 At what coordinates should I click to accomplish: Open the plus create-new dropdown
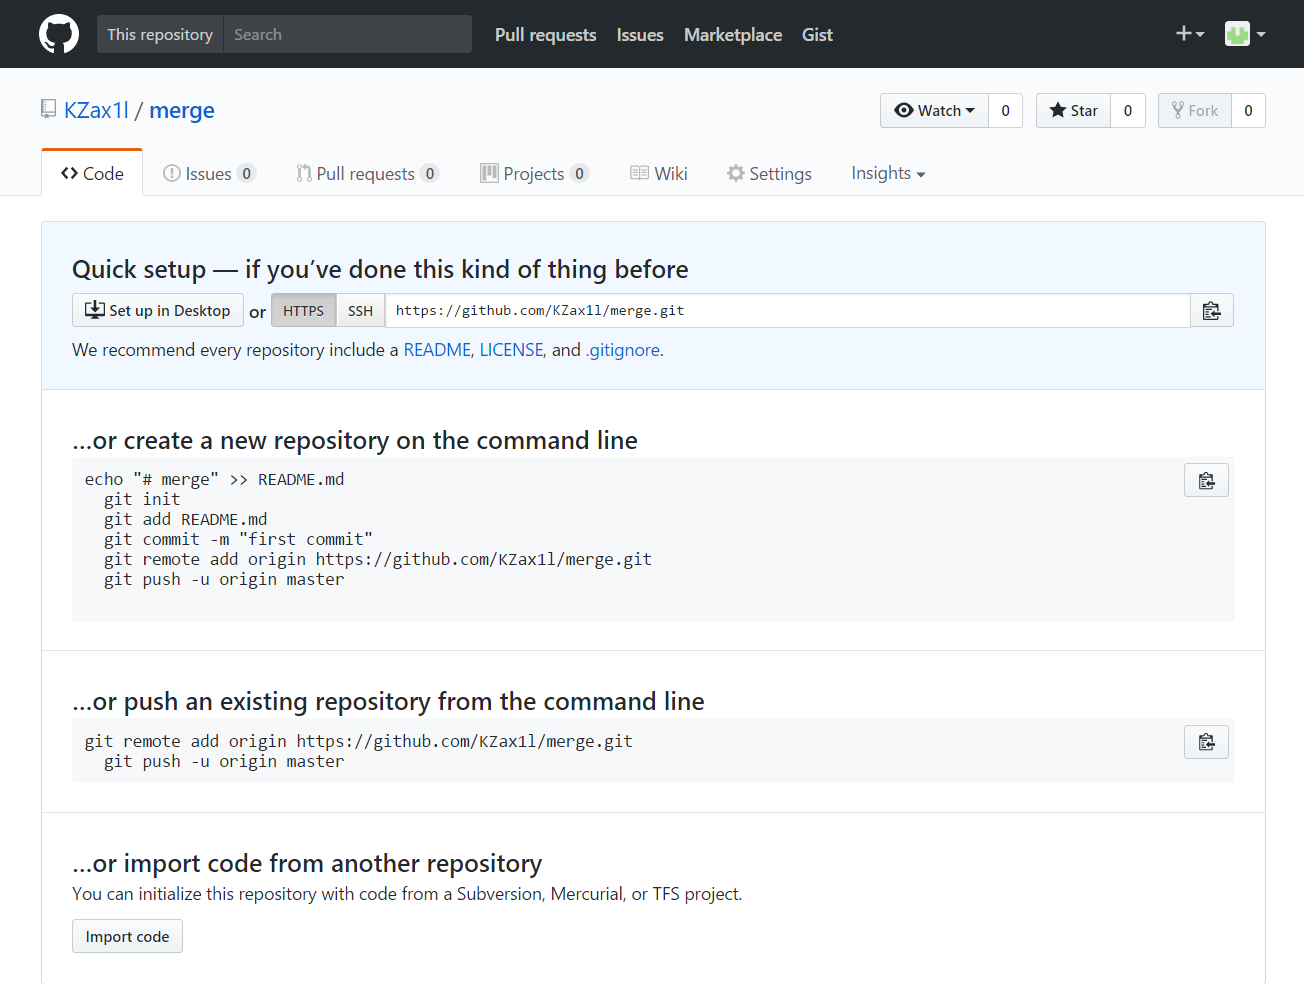pos(1189,34)
